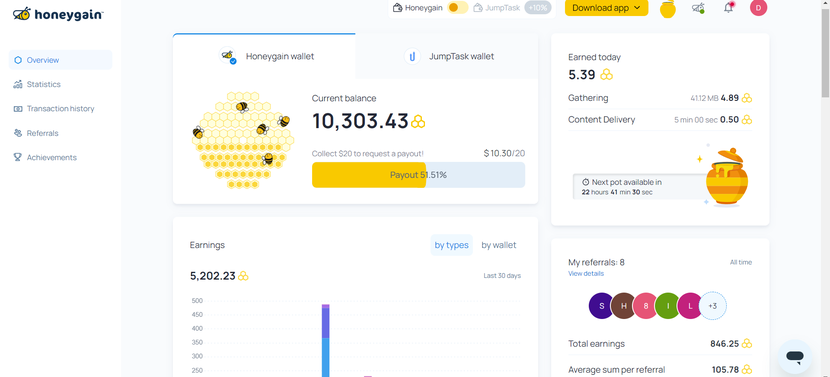Click the credits icon next to 5.39
The height and width of the screenshot is (377, 830).
[x=607, y=75]
